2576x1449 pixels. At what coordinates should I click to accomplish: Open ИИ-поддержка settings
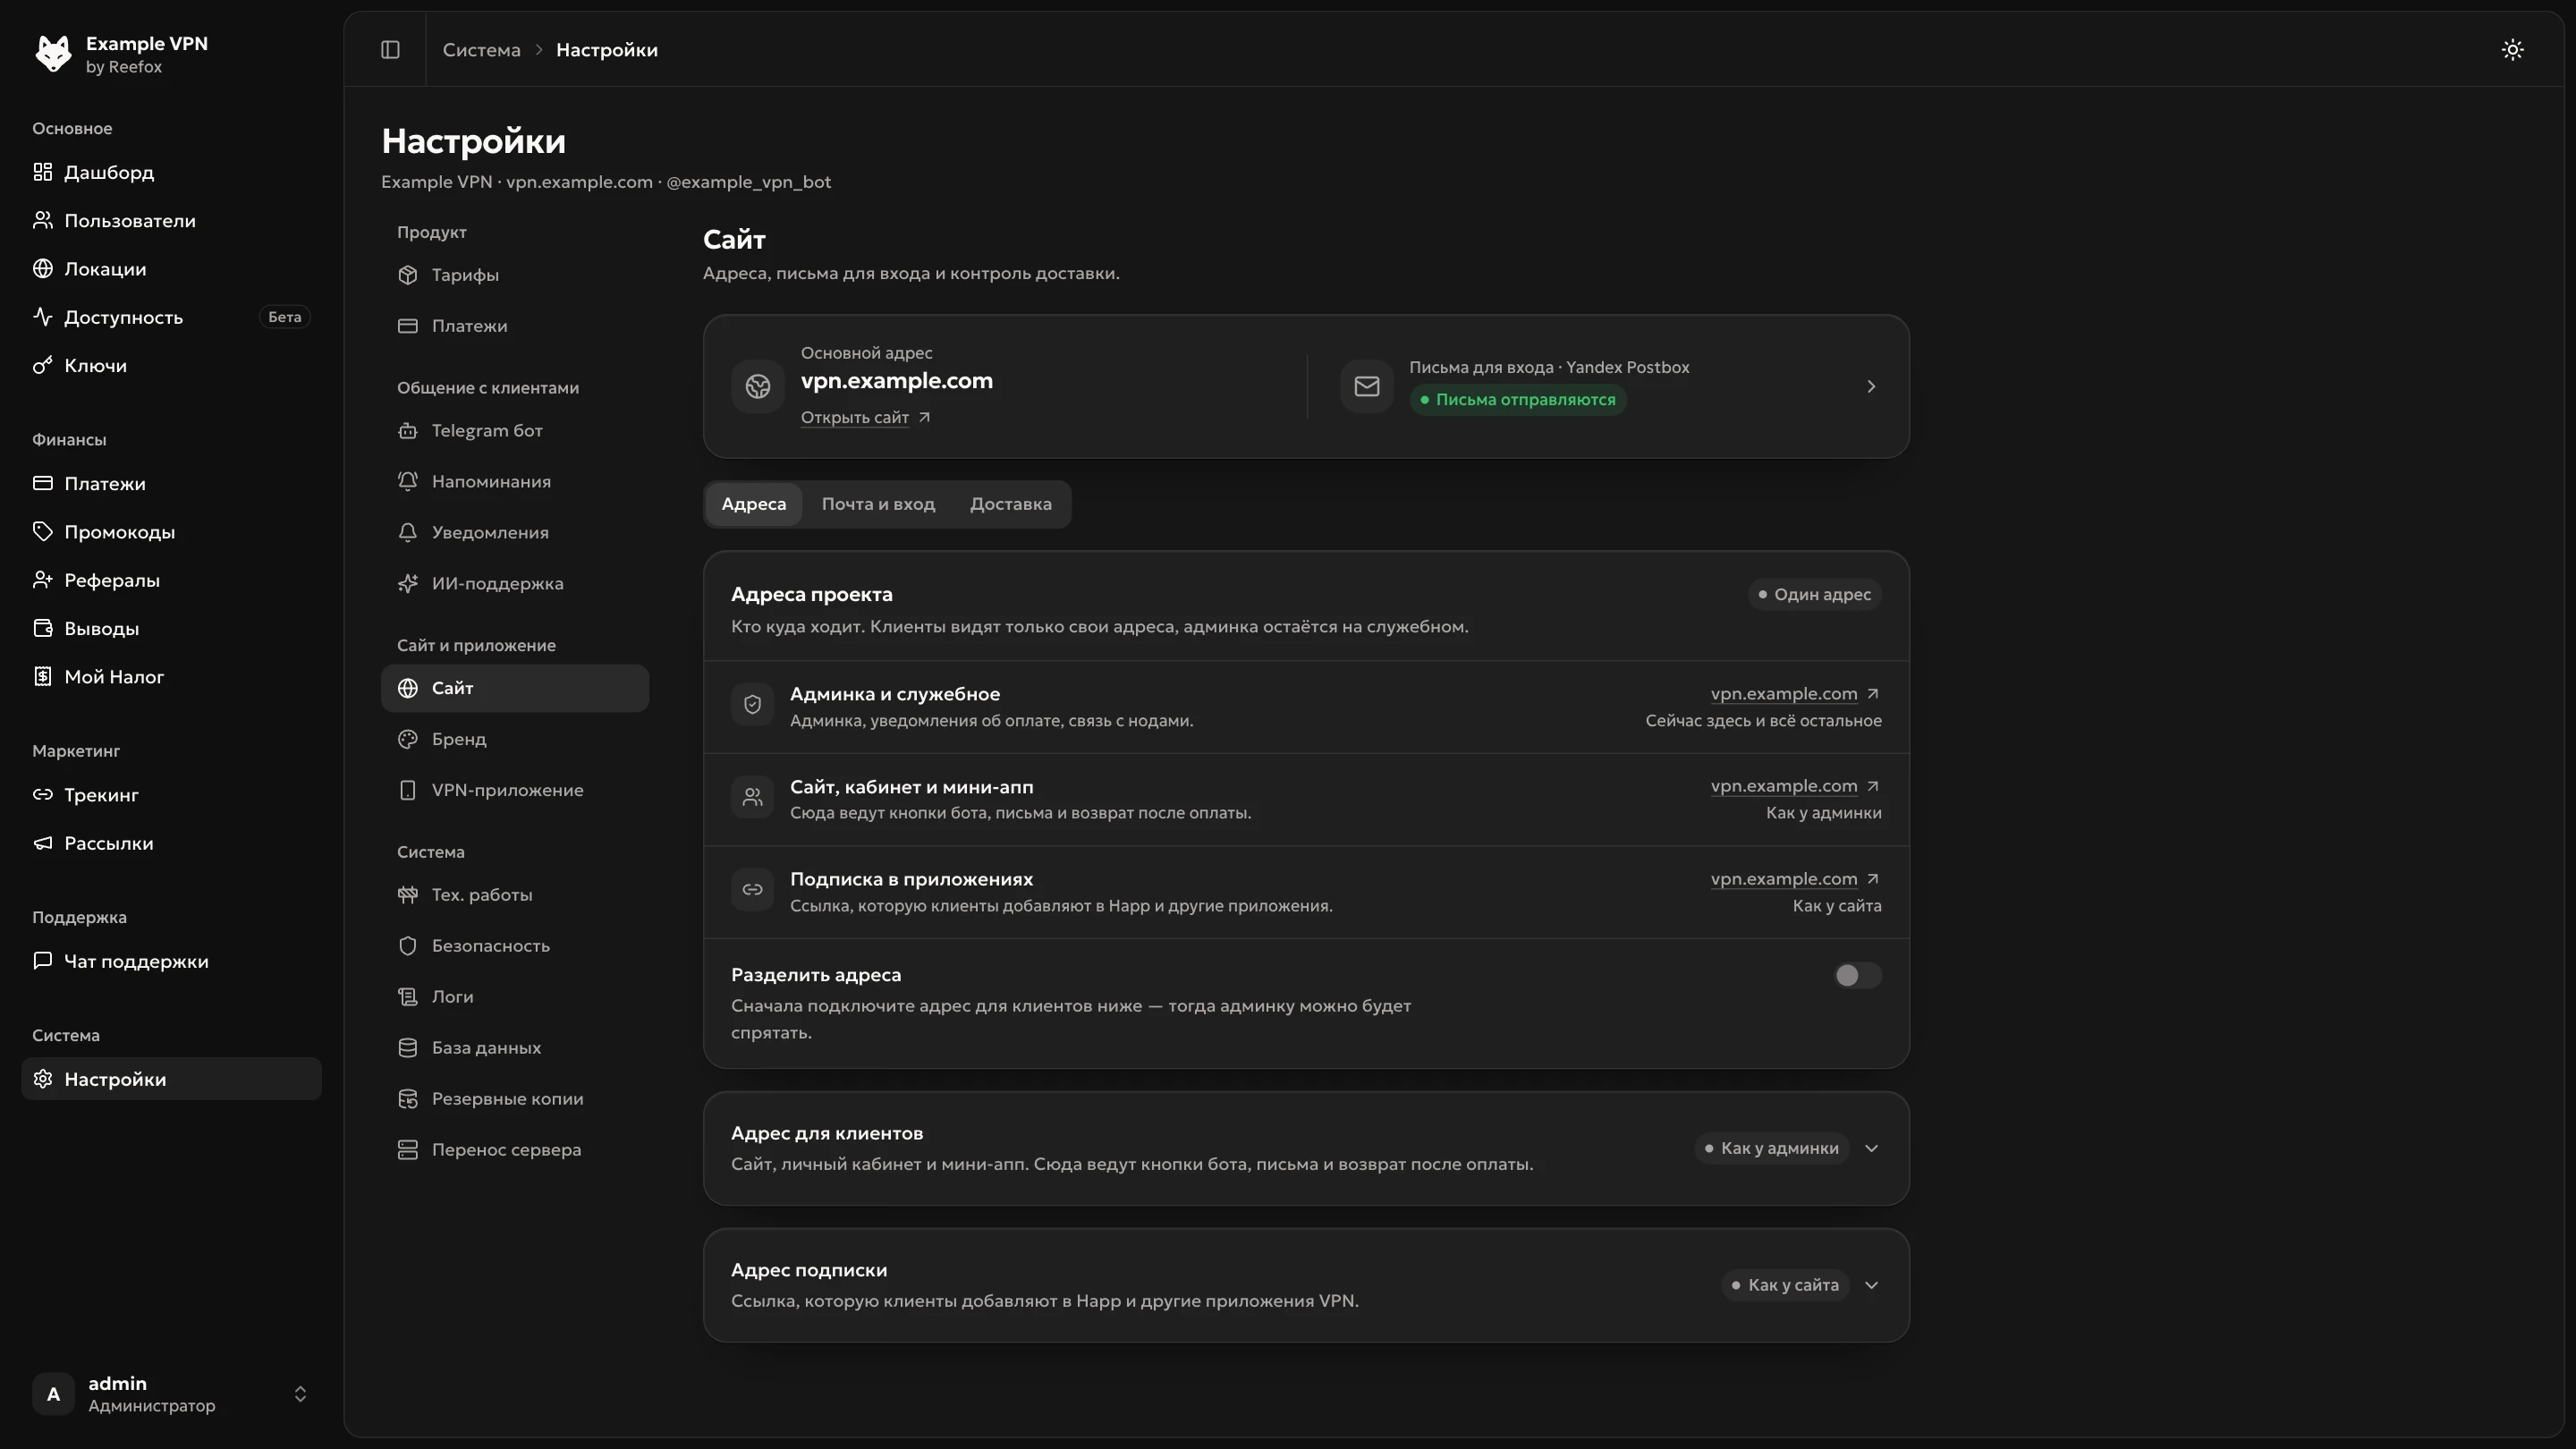pyautogui.click(x=514, y=584)
